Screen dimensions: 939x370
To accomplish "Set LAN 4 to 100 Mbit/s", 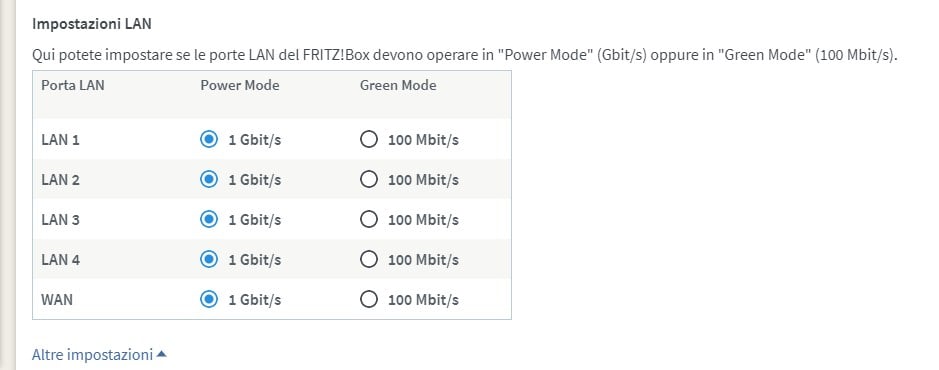I will tap(369, 259).
